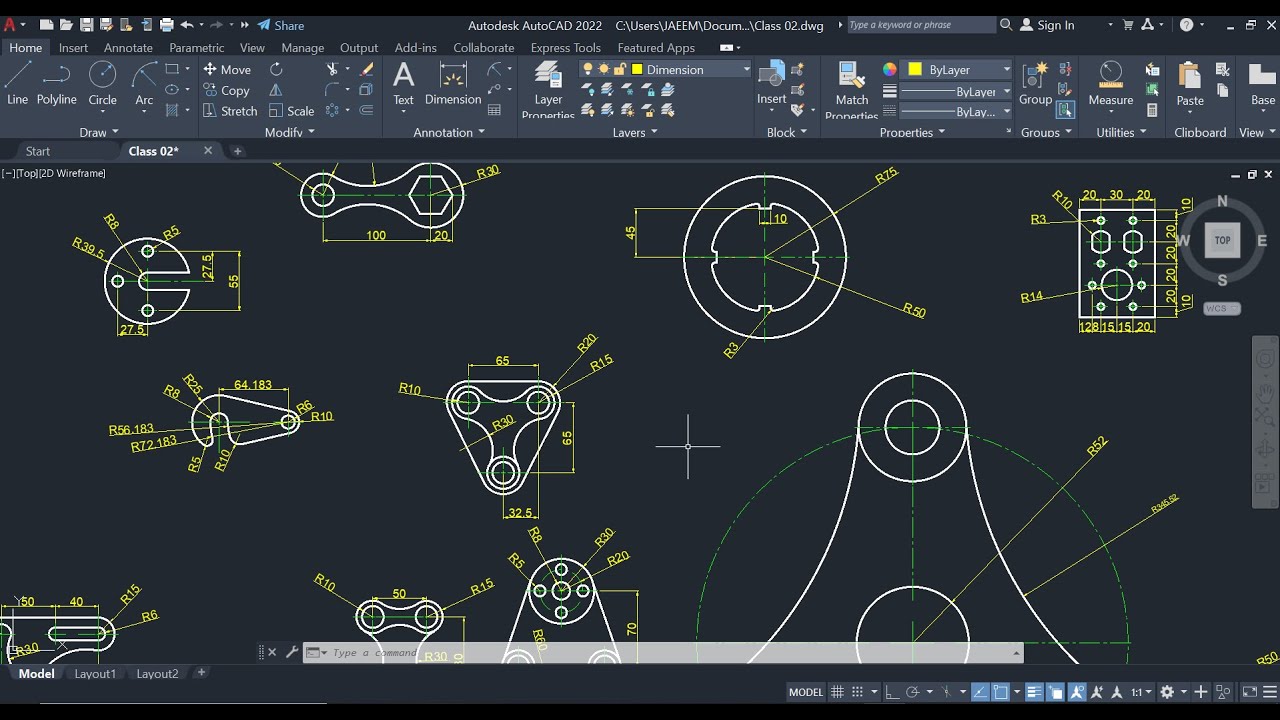Select the Scale tool

coord(291,111)
